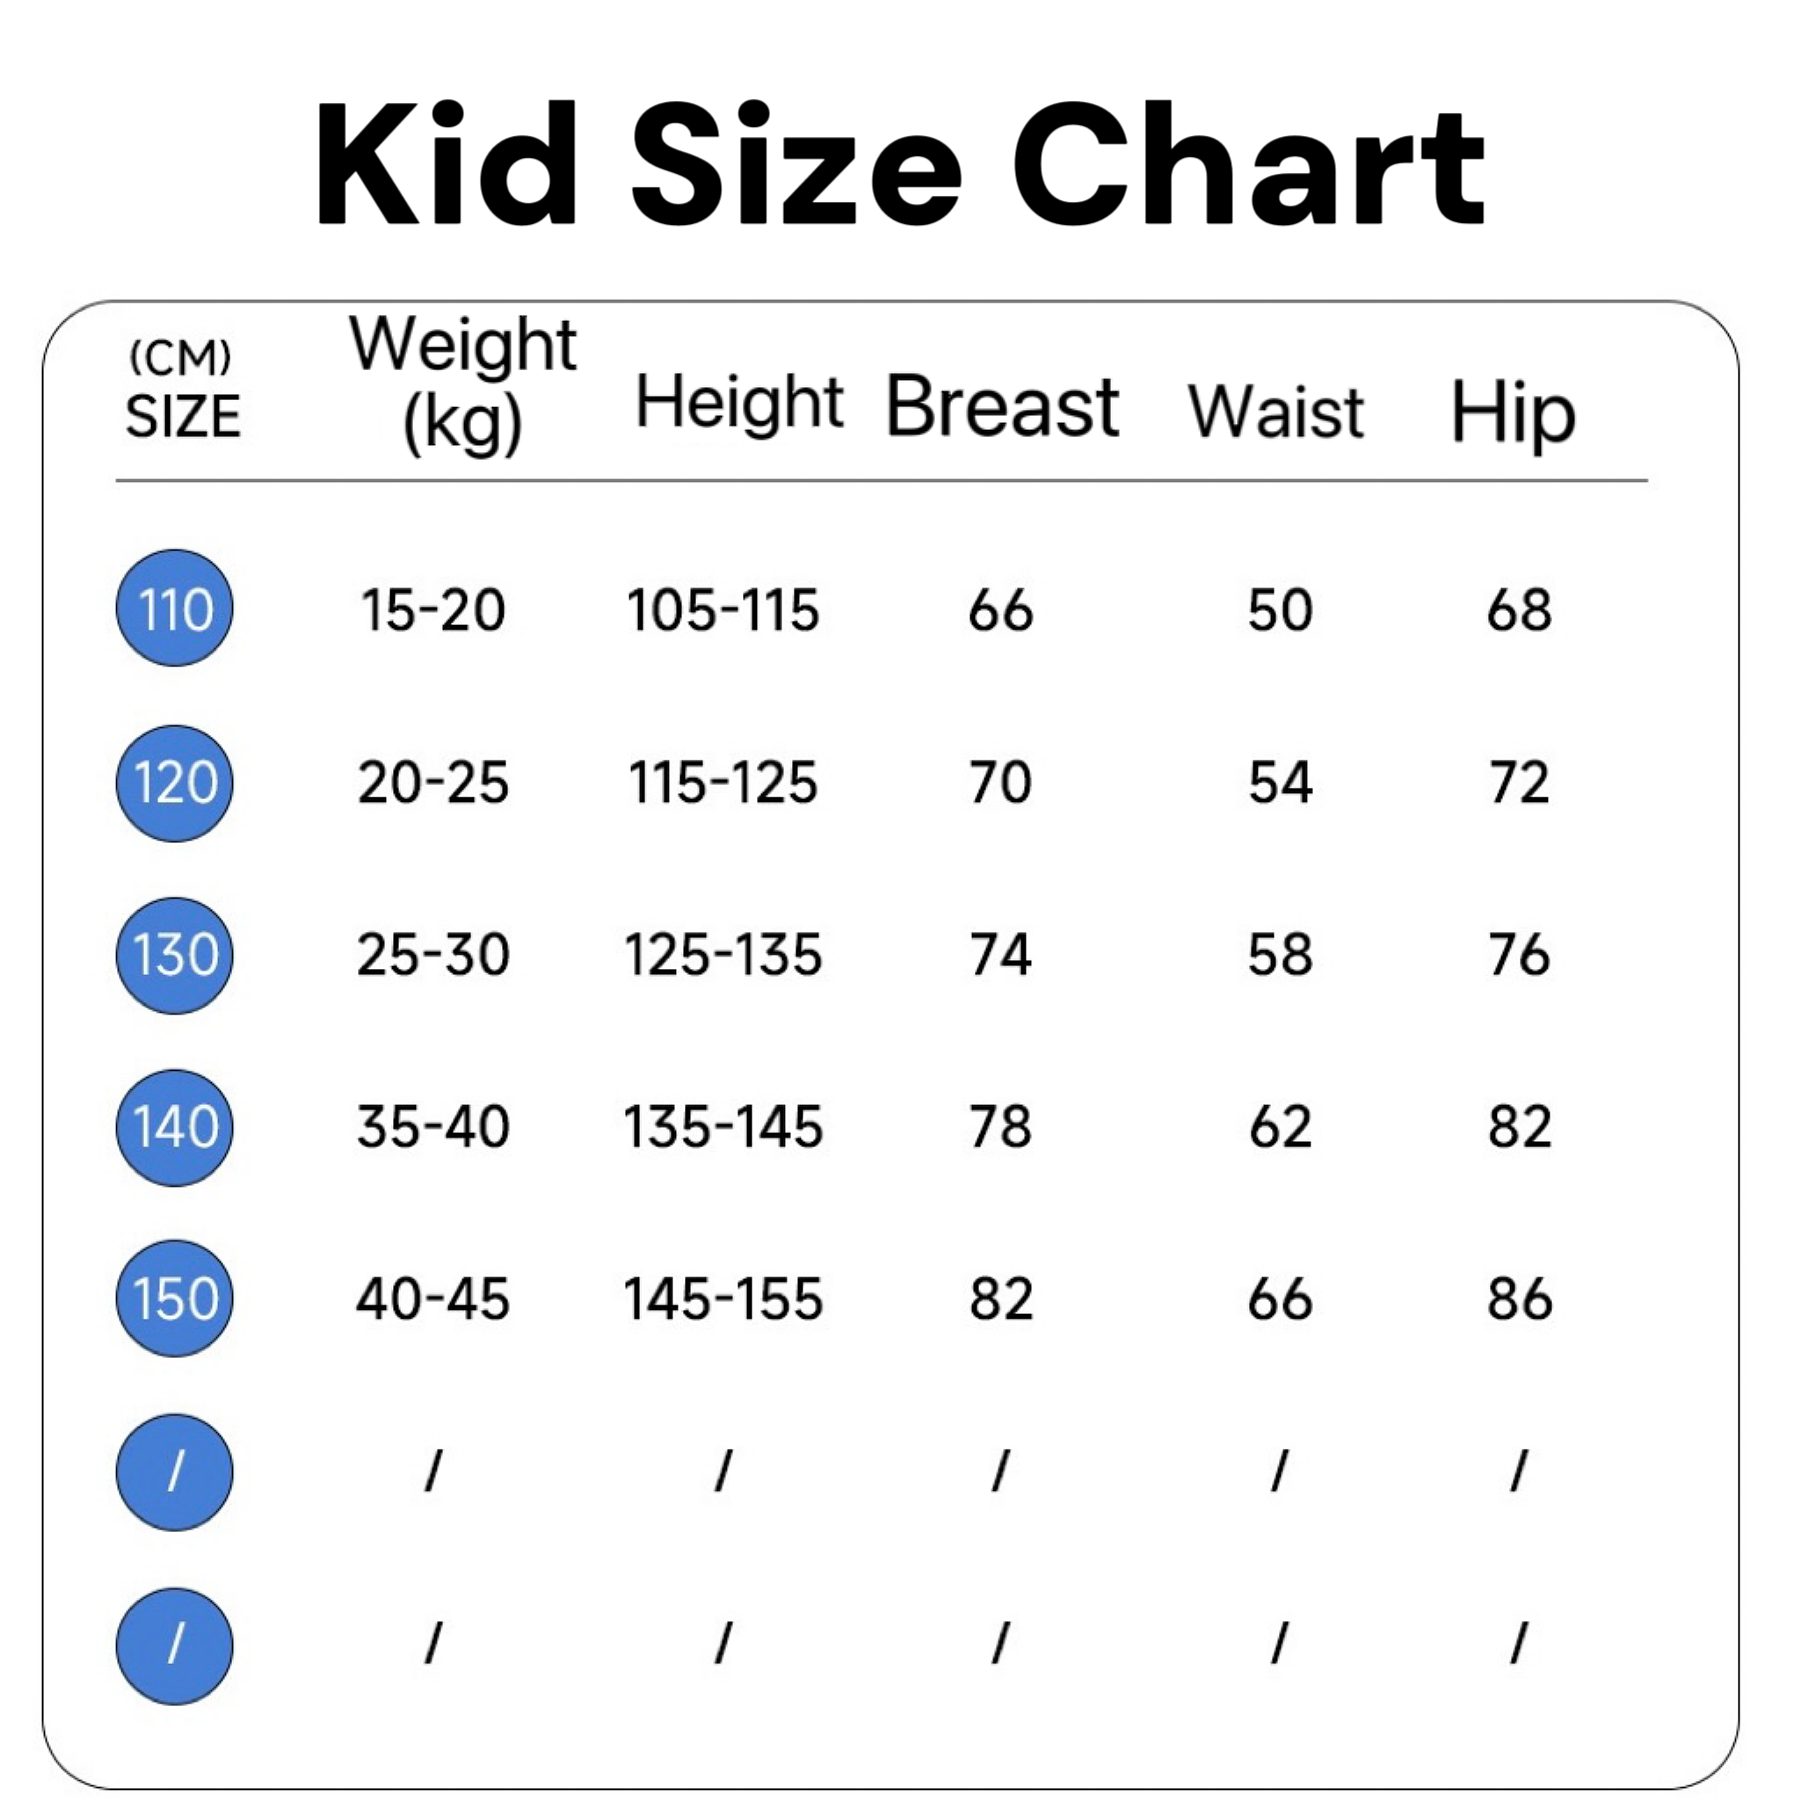Click the Weight (kg) column header
The width and height of the screenshot is (1800, 1800).
click(x=462, y=383)
